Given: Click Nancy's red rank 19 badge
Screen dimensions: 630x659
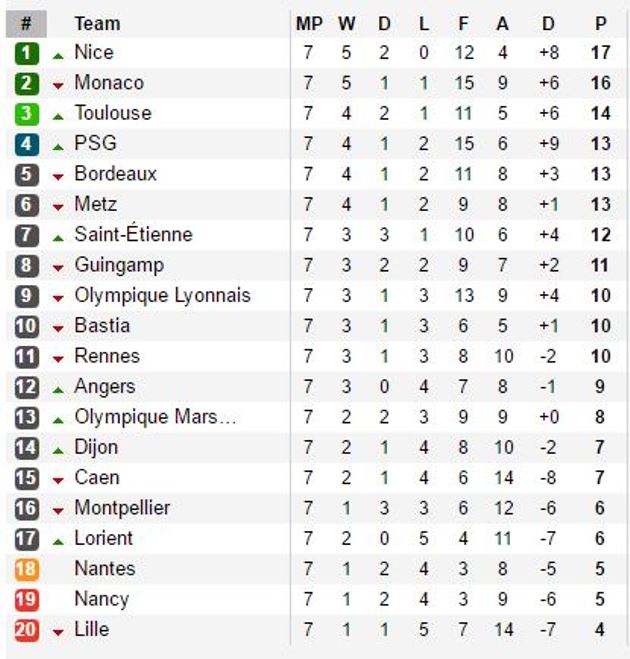Looking at the screenshot, I should 26,600.
